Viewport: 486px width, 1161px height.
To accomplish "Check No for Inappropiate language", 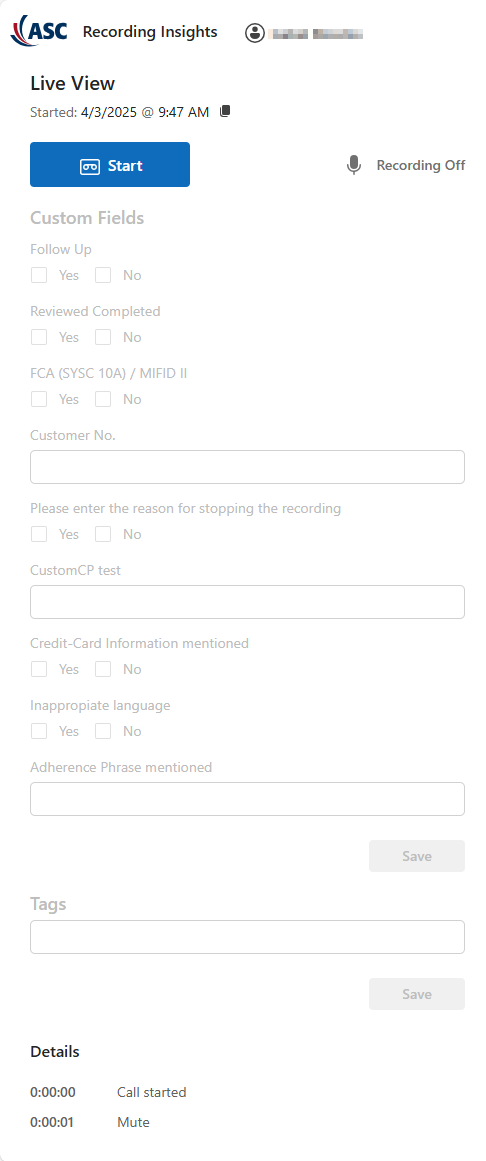I will tap(103, 732).
